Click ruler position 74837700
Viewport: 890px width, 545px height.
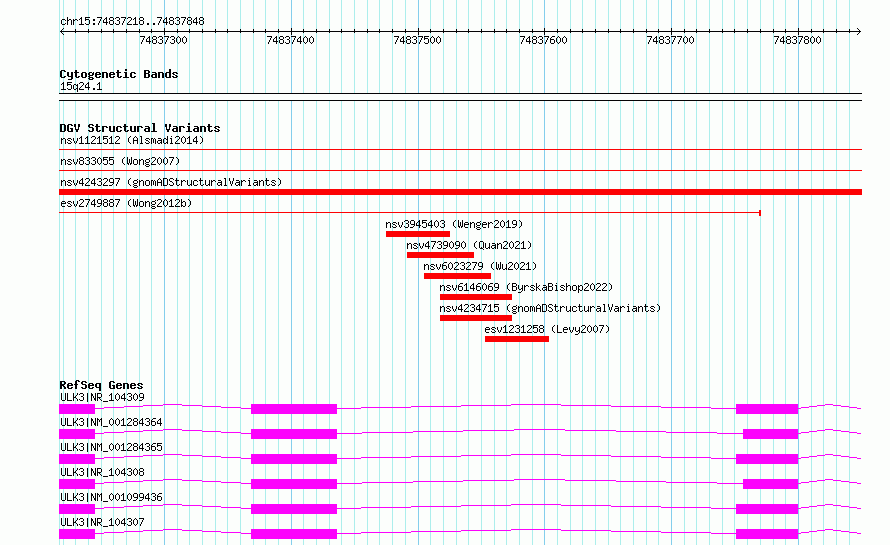tap(670, 40)
